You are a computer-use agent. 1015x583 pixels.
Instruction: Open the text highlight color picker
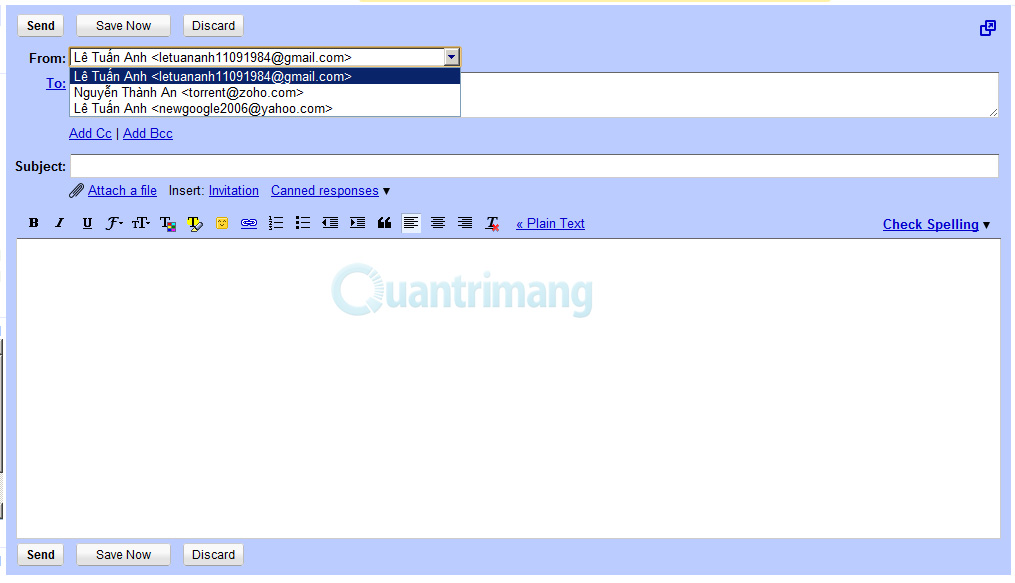195,224
